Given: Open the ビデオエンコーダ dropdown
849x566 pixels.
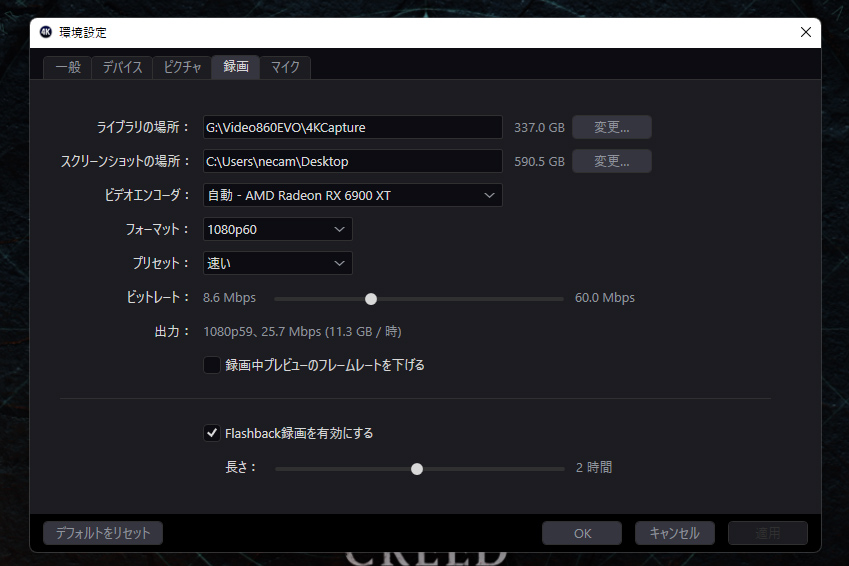Looking at the screenshot, I should [352, 196].
